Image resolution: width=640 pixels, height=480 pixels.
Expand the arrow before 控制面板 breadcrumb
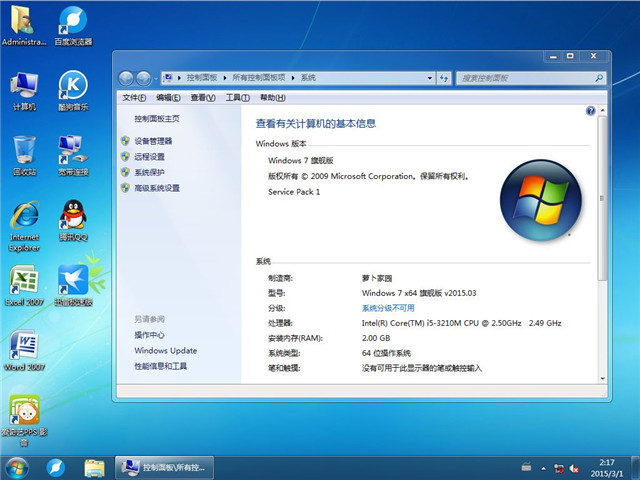coord(179,78)
